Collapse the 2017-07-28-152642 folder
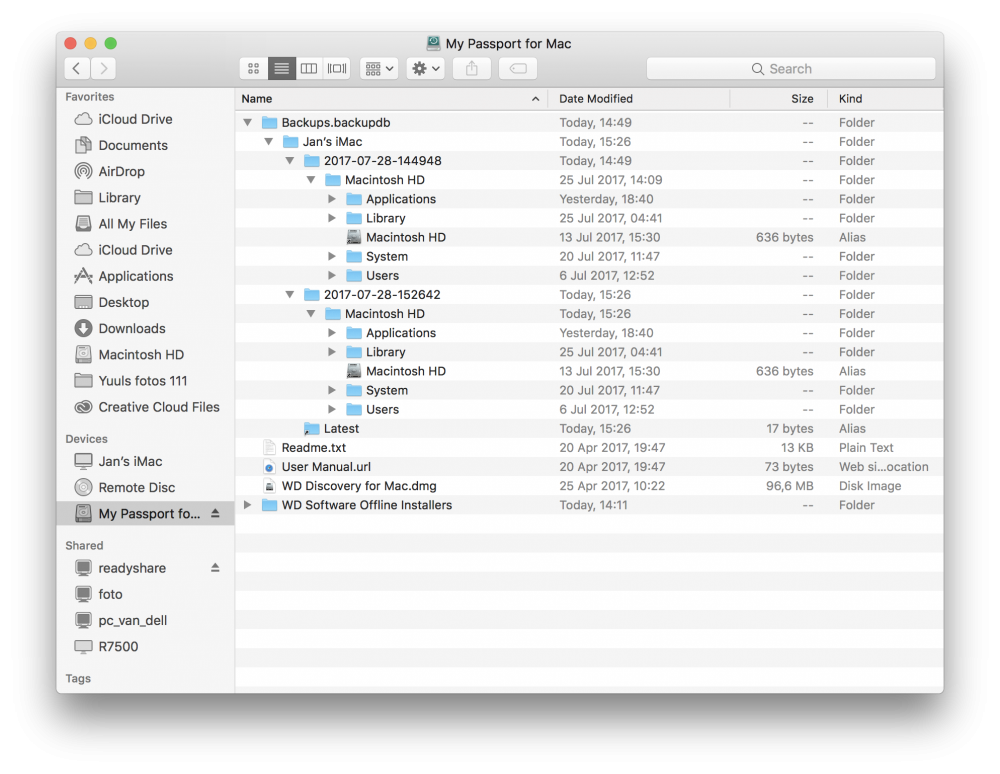1000x774 pixels. point(290,295)
